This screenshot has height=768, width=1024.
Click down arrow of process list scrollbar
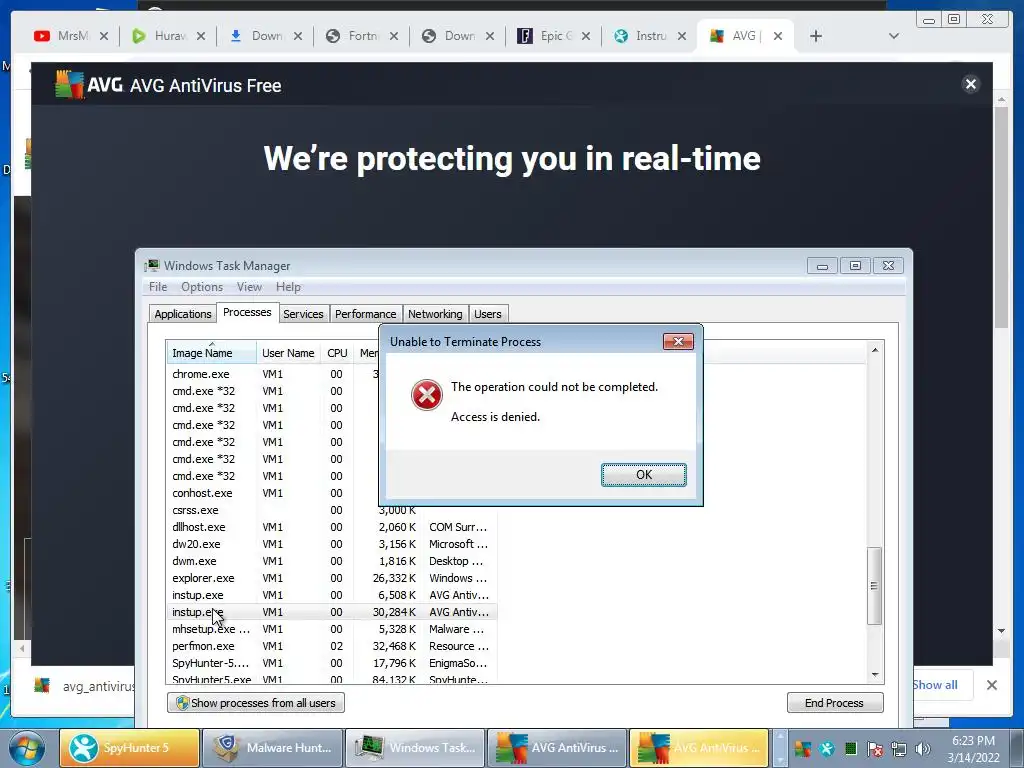click(875, 675)
